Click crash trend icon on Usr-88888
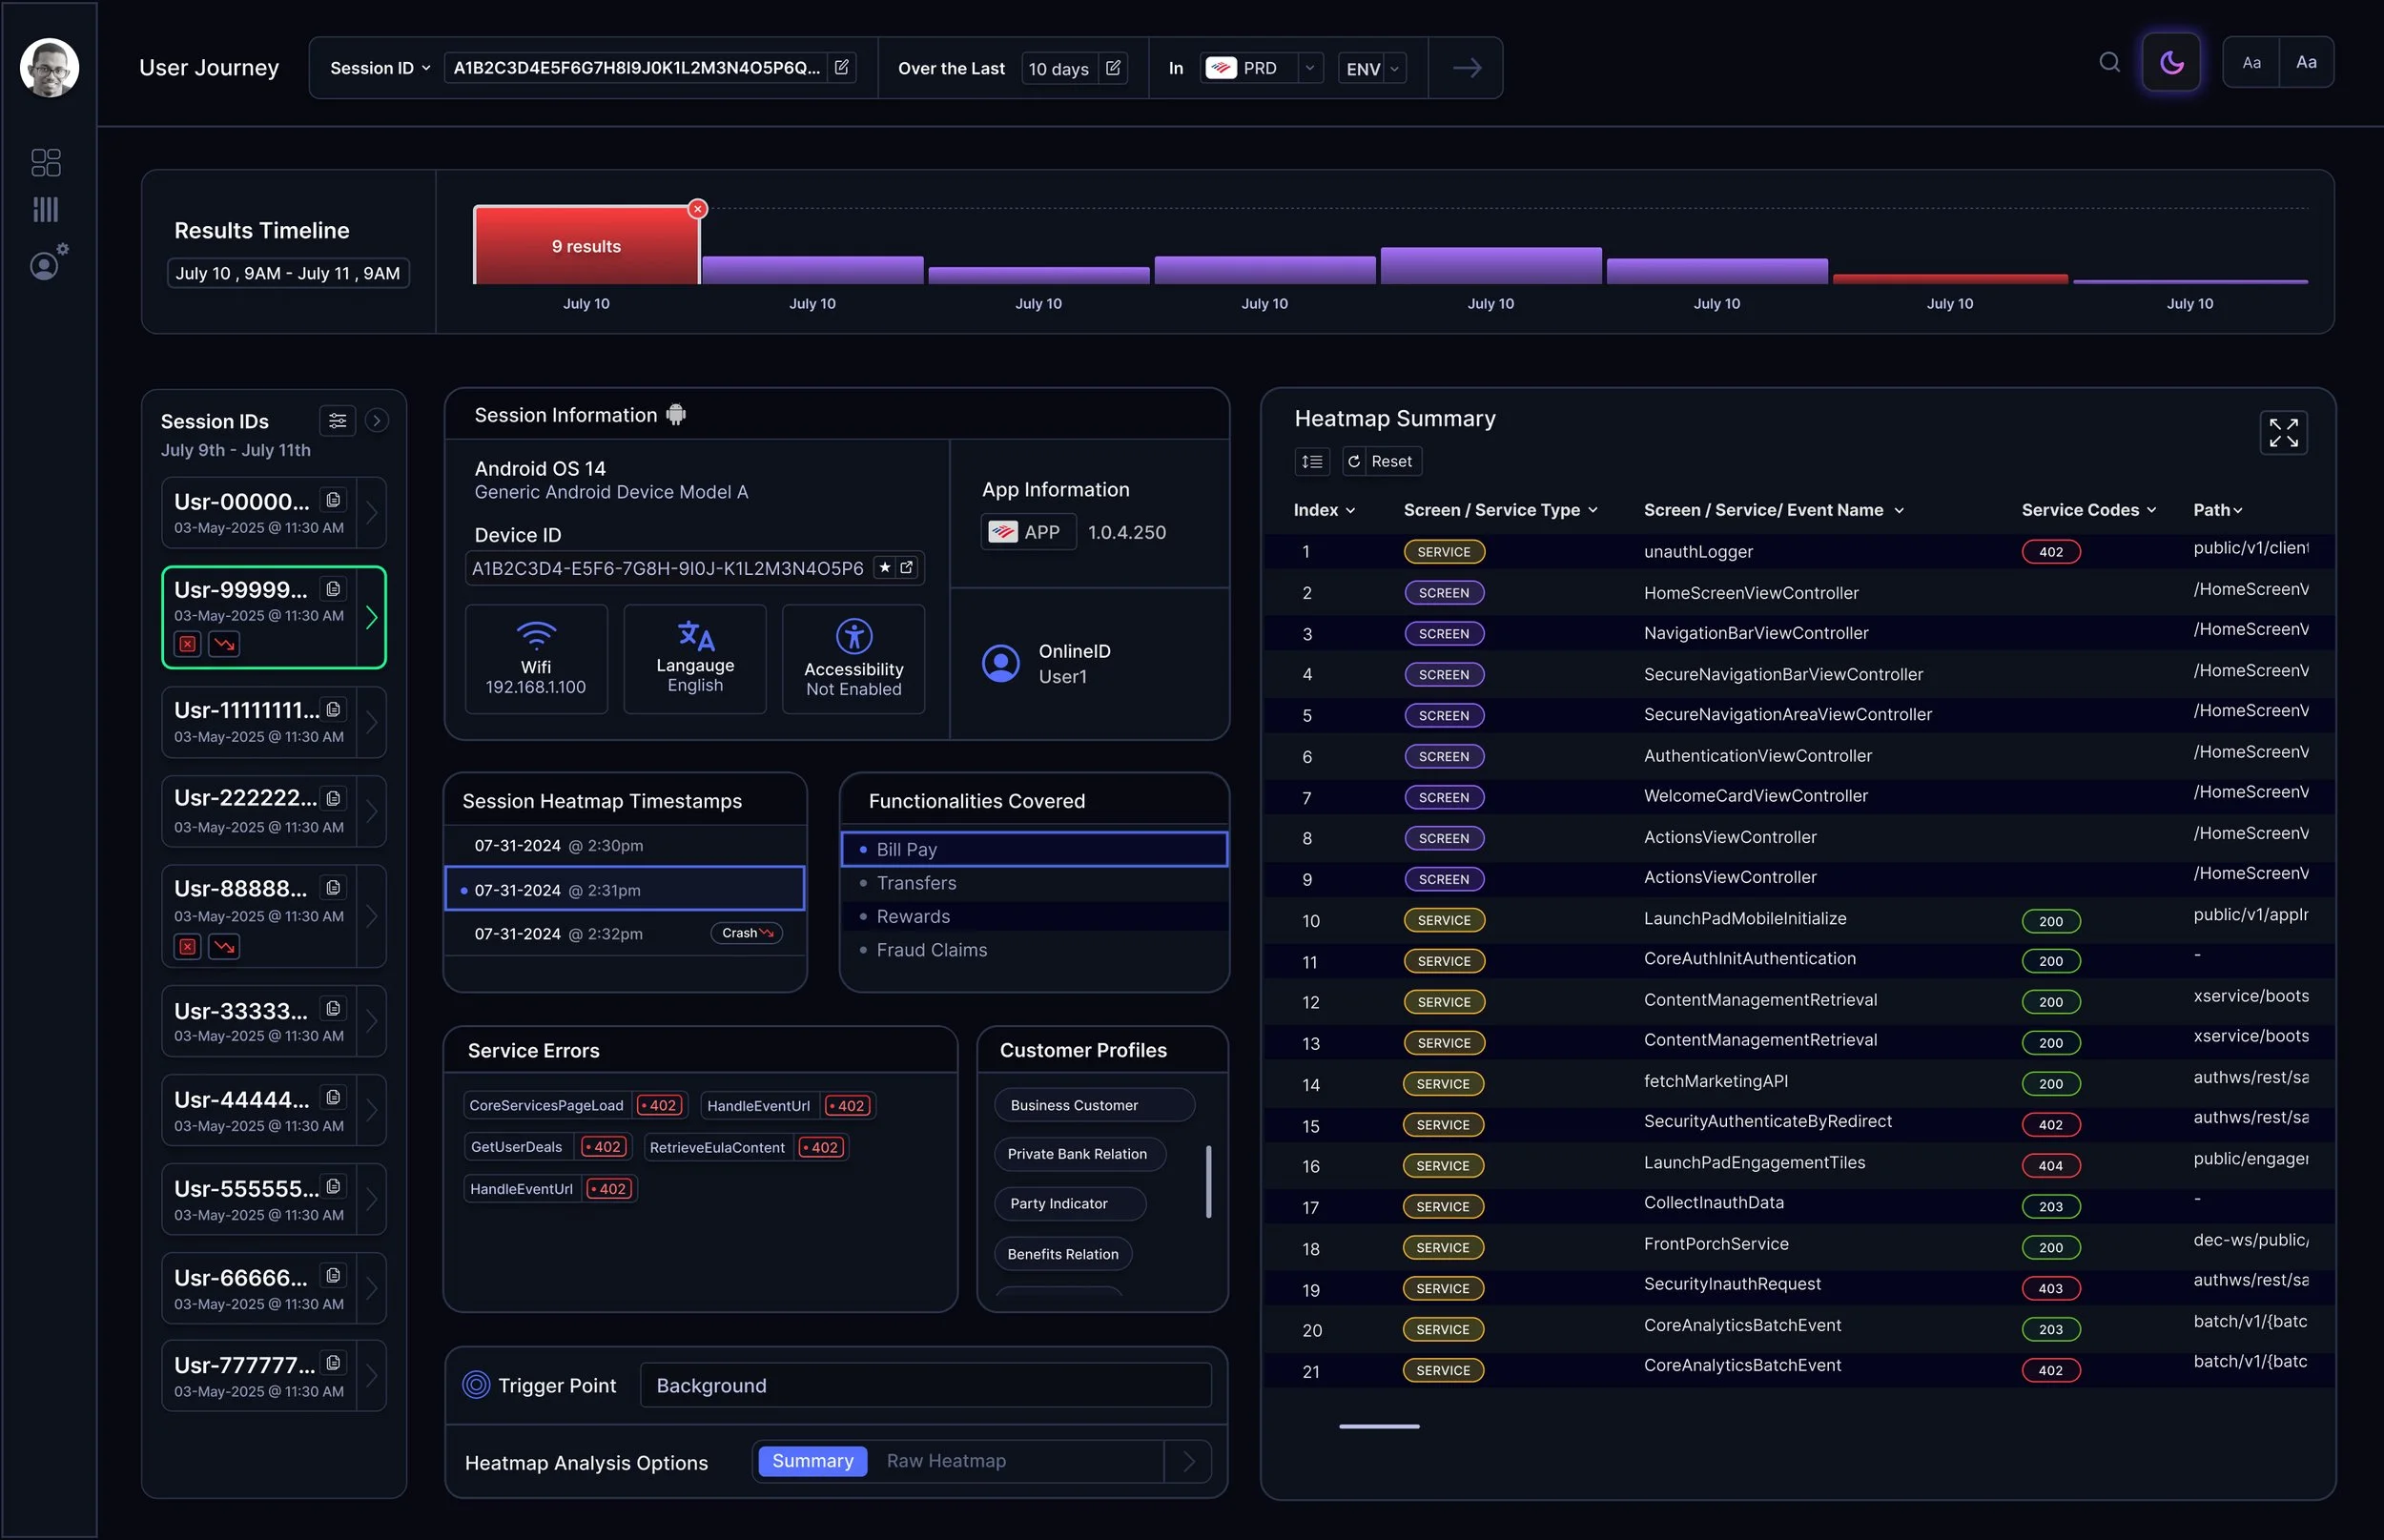This screenshot has width=2384, height=1540. click(x=224, y=947)
